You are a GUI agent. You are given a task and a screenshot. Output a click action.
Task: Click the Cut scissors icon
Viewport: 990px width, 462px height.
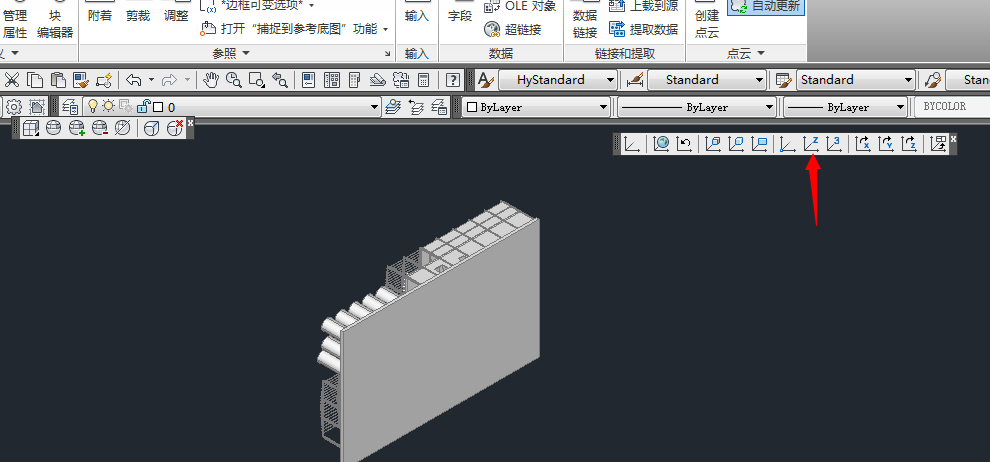pyautogui.click(x=12, y=80)
